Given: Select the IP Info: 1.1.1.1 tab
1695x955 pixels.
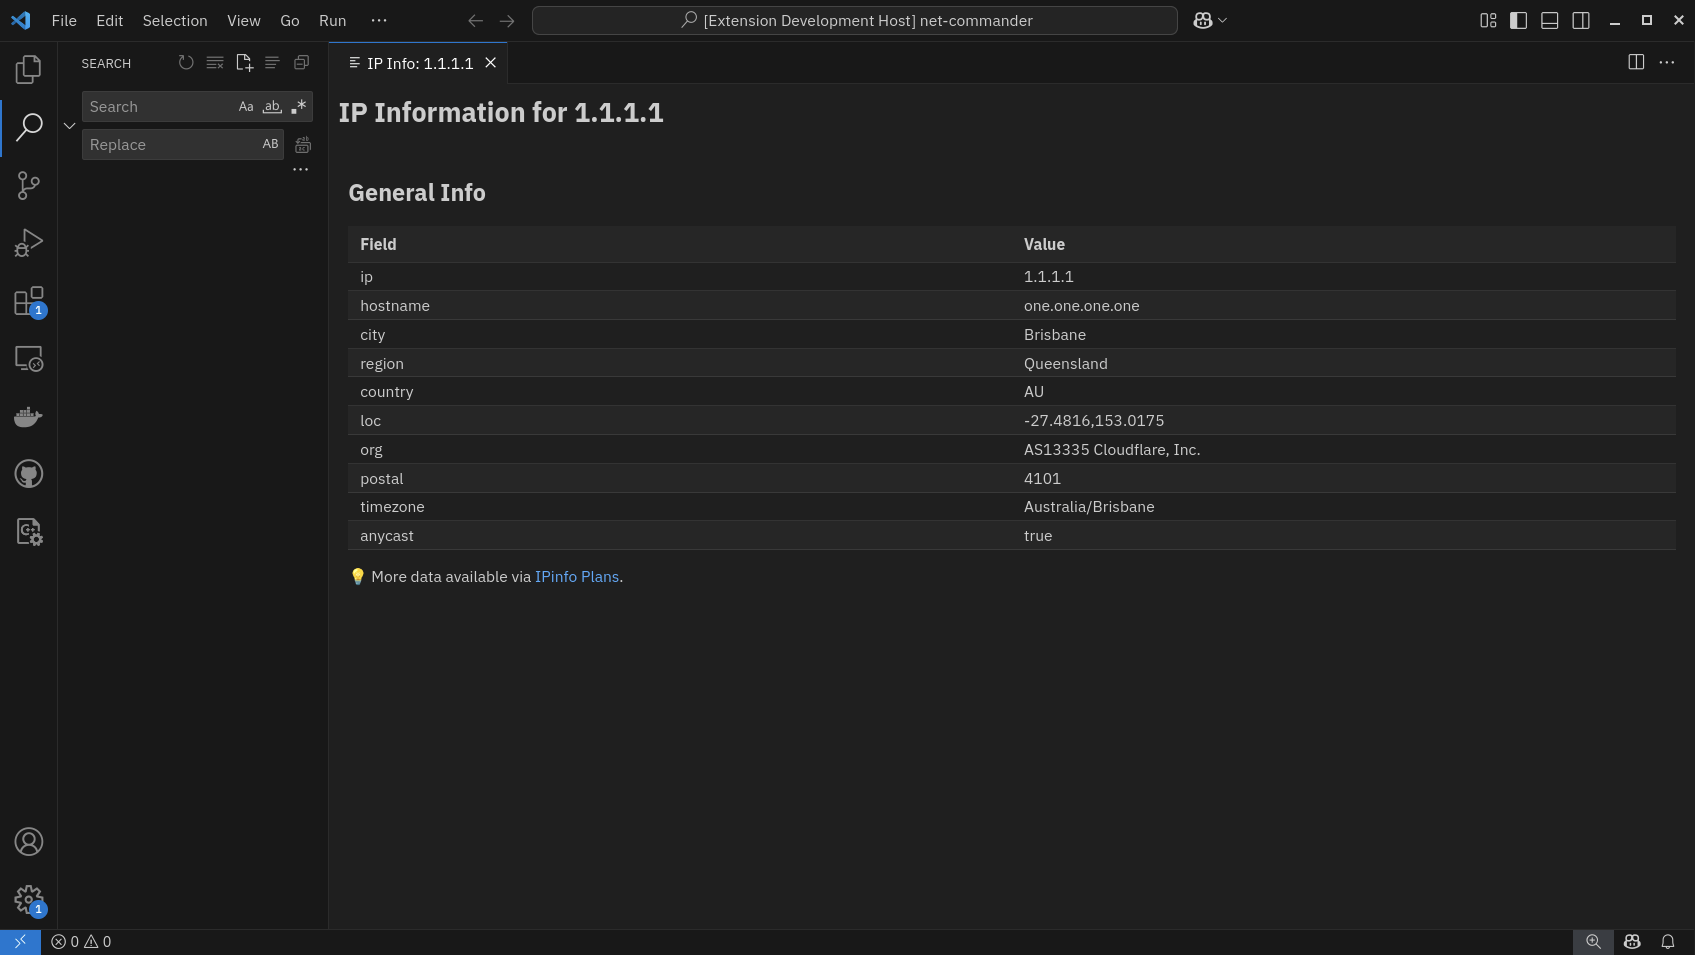Looking at the screenshot, I should point(420,63).
